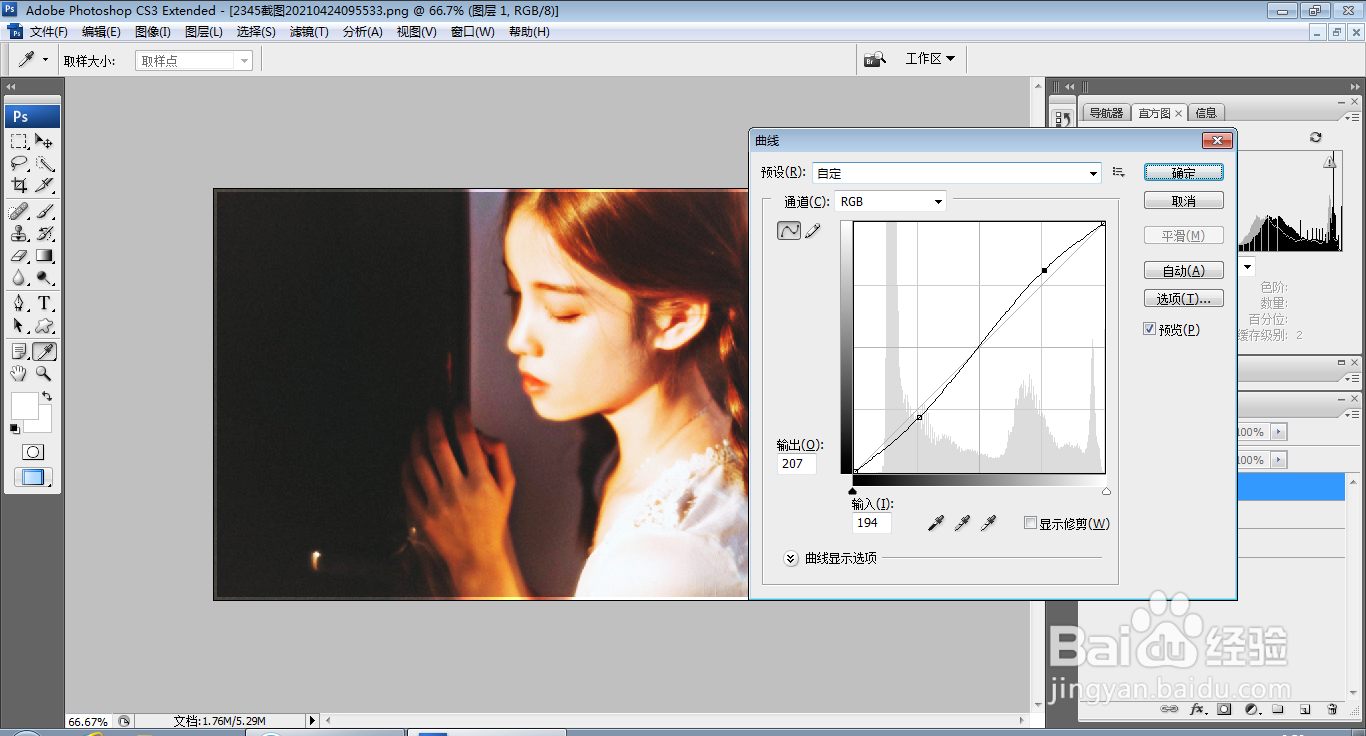The image size is (1366, 736).
Task: Pick the black point eyedropper in Curves
Action: (x=936, y=523)
